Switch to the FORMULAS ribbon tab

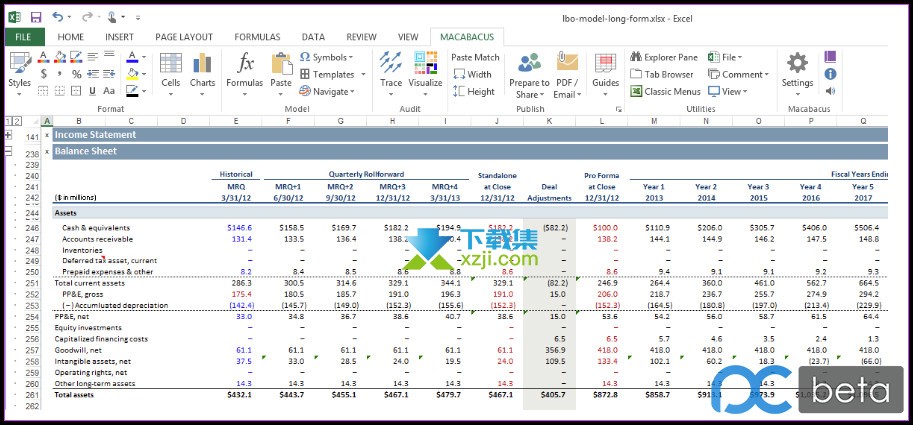[x=257, y=37]
